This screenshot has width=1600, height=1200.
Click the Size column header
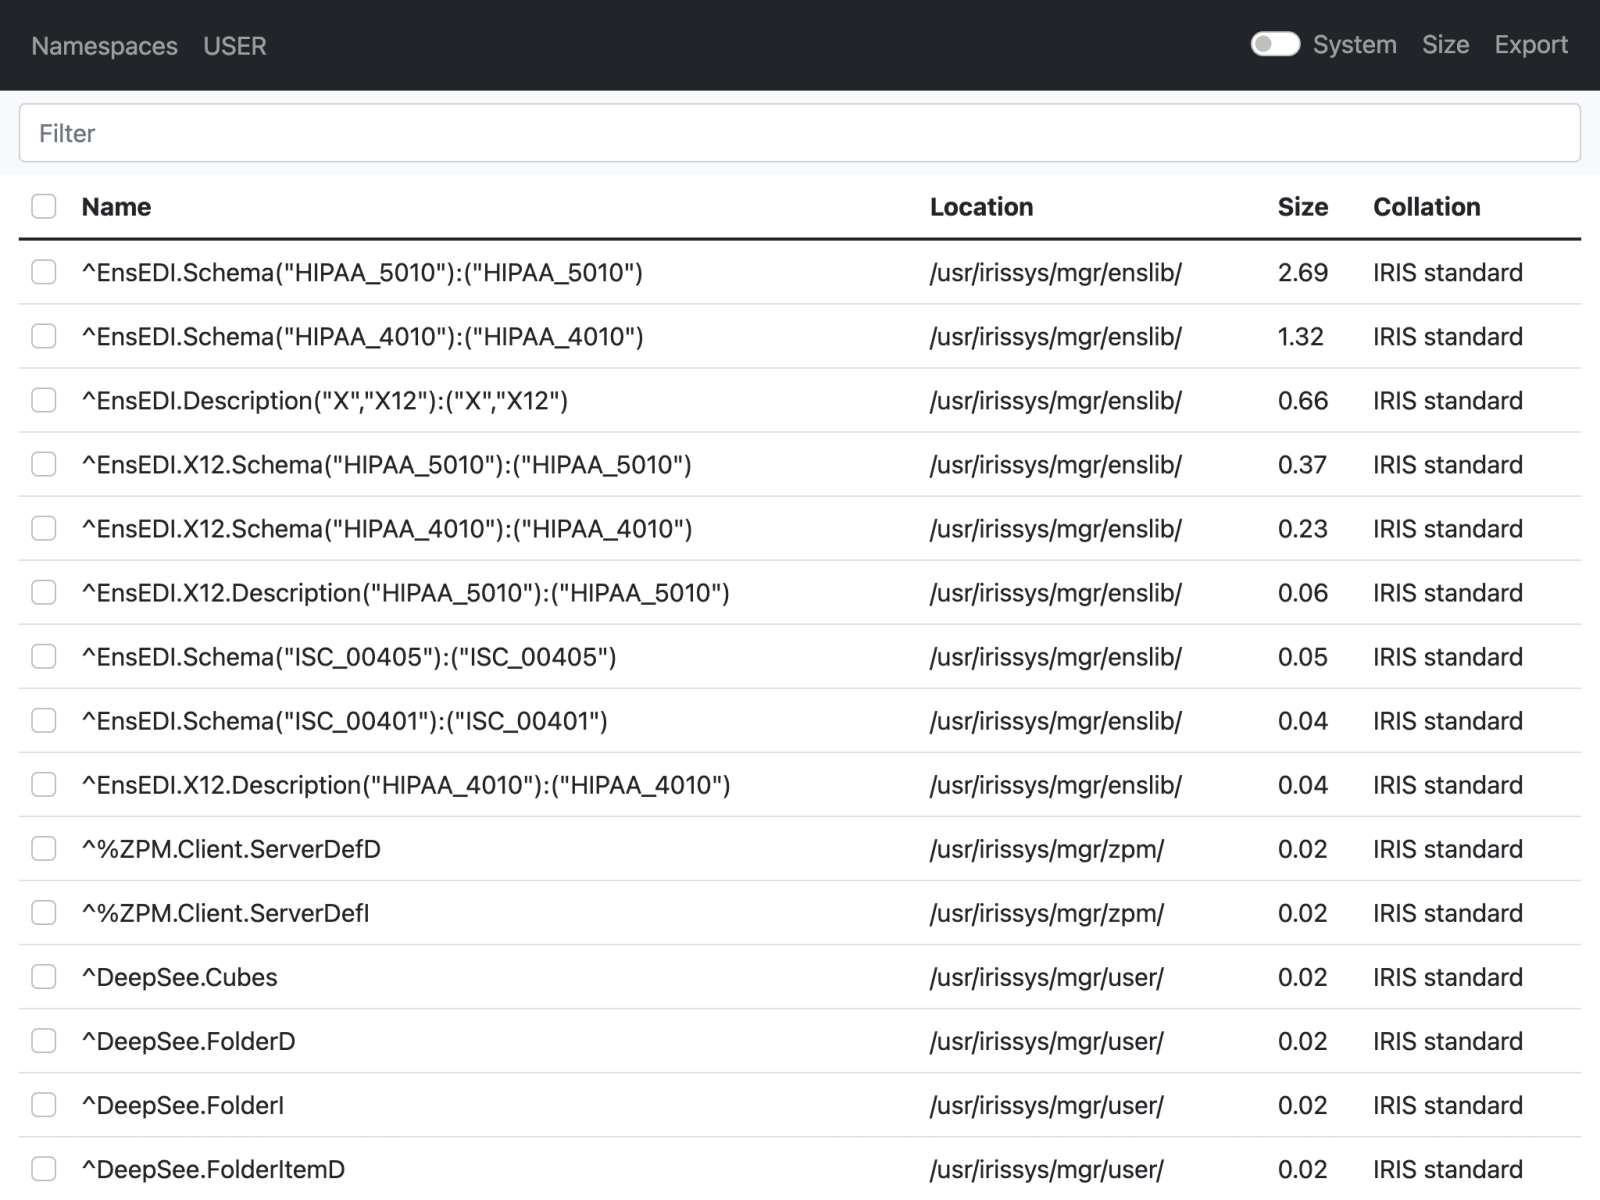[x=1302, y=207]
